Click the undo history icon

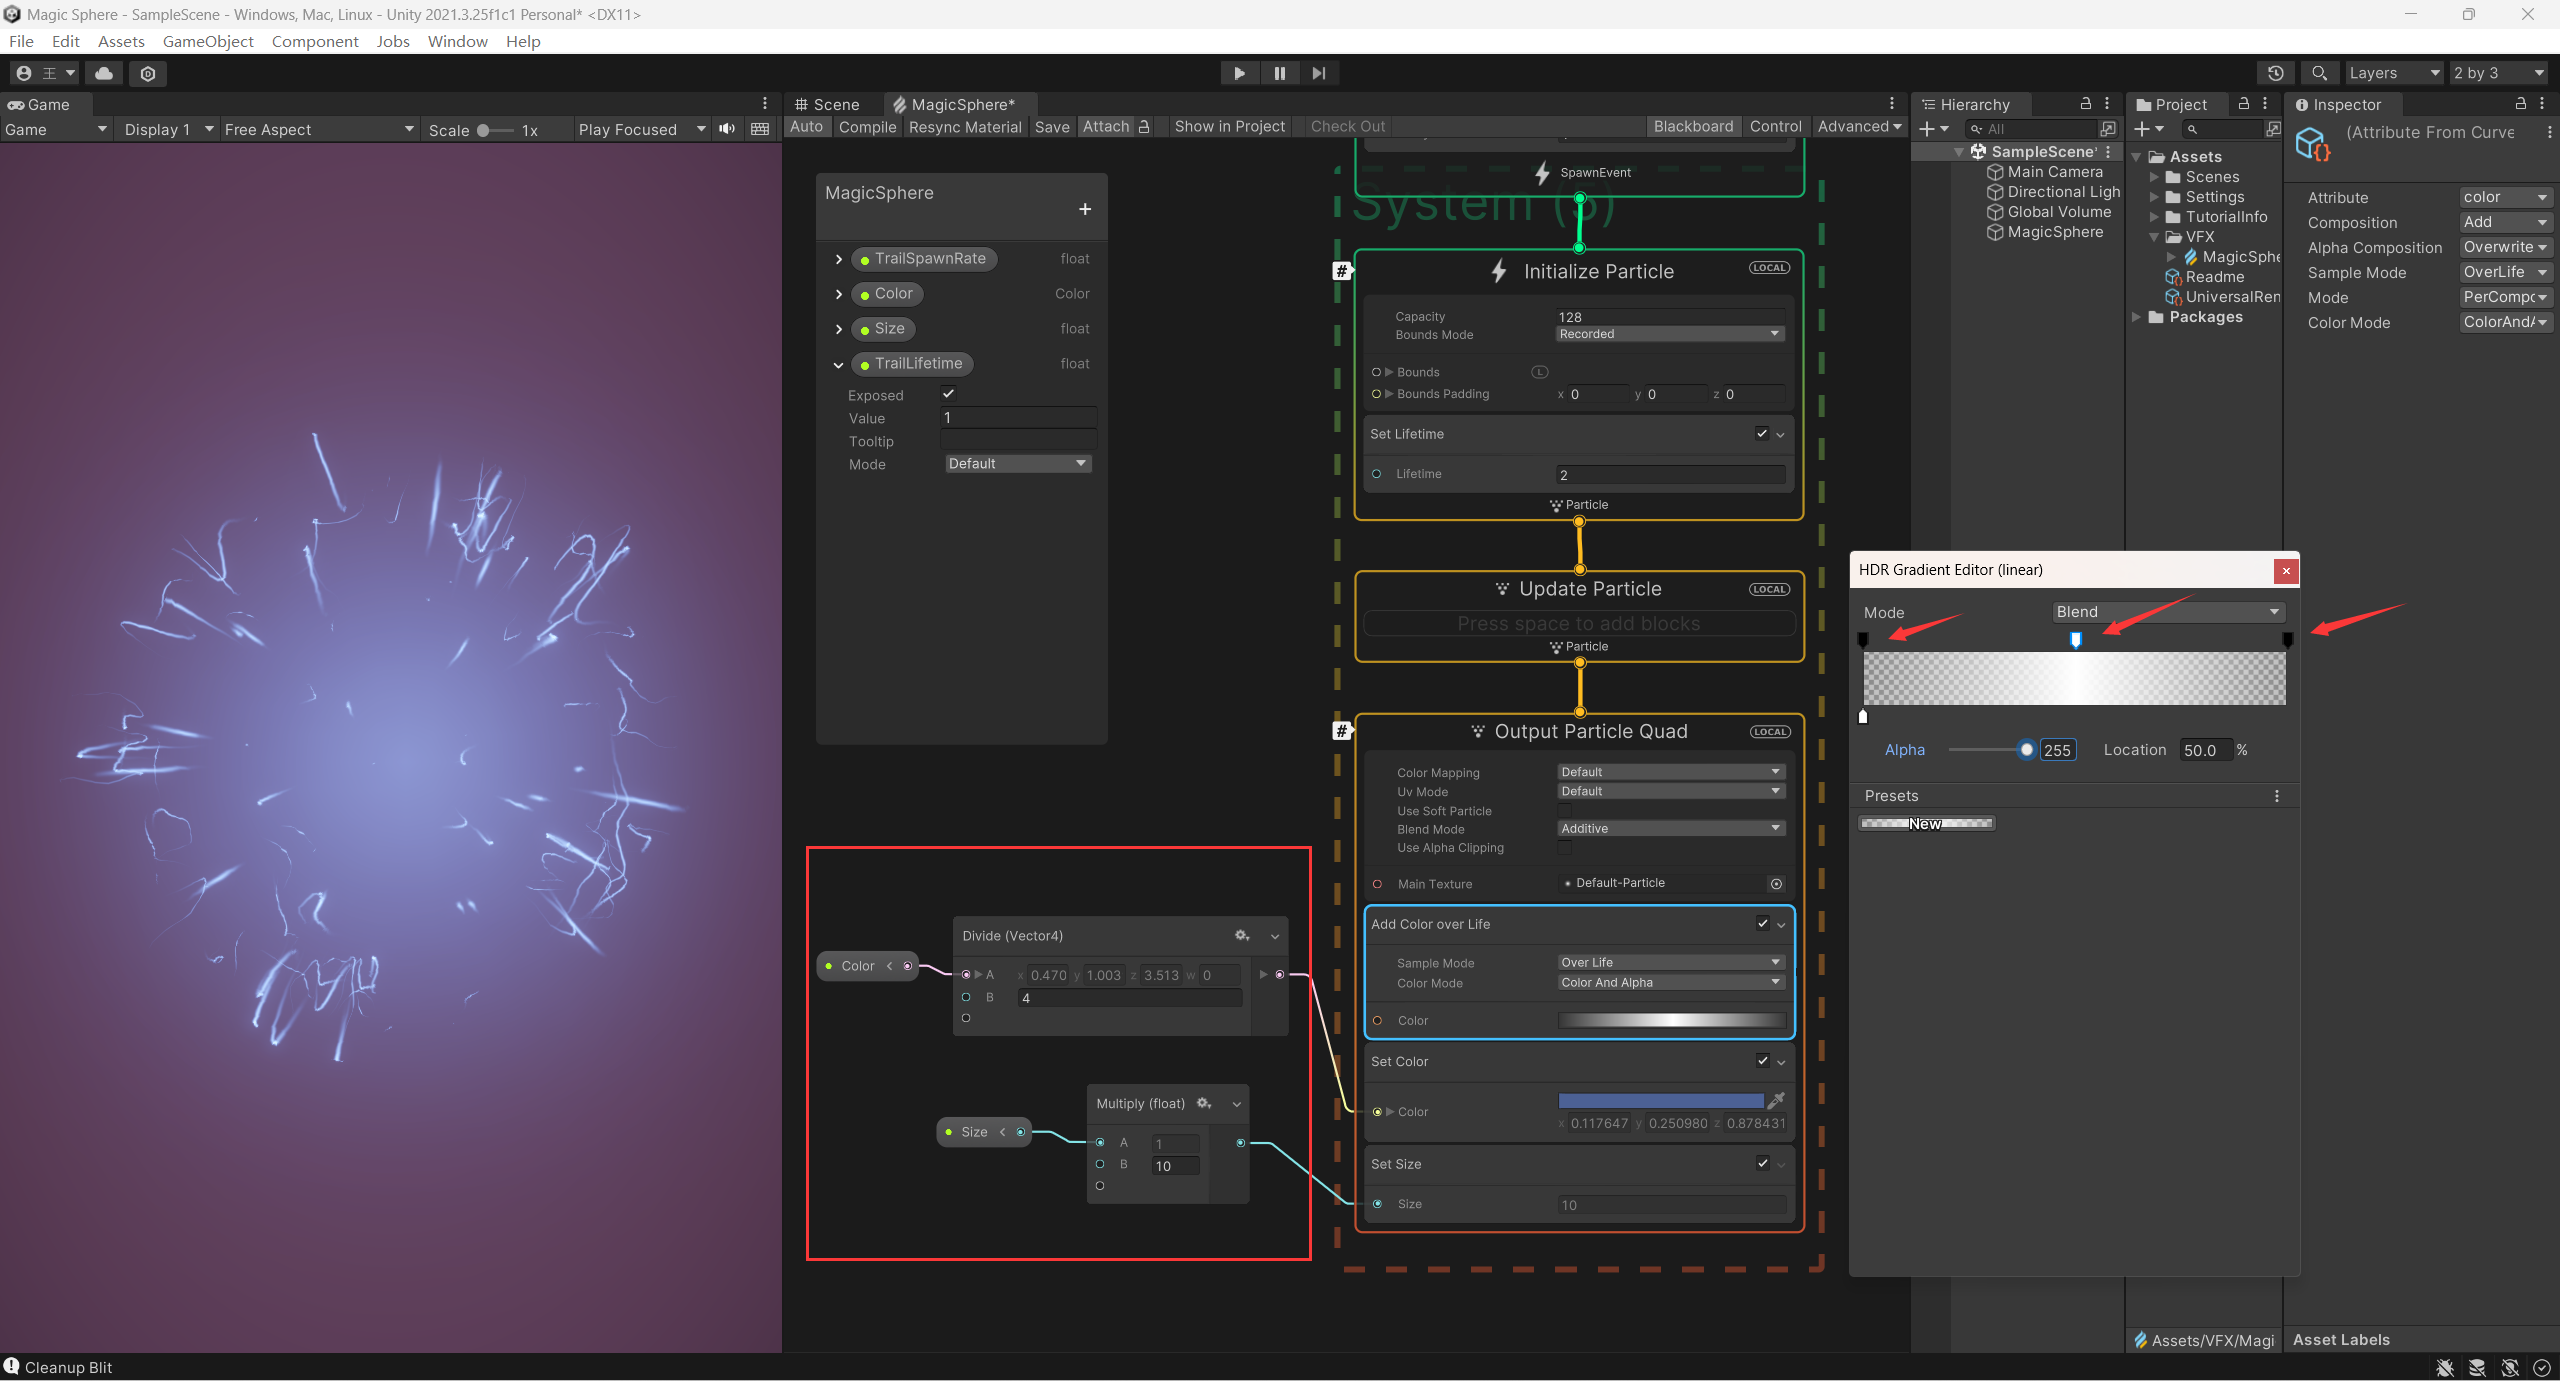(2275, 73)
